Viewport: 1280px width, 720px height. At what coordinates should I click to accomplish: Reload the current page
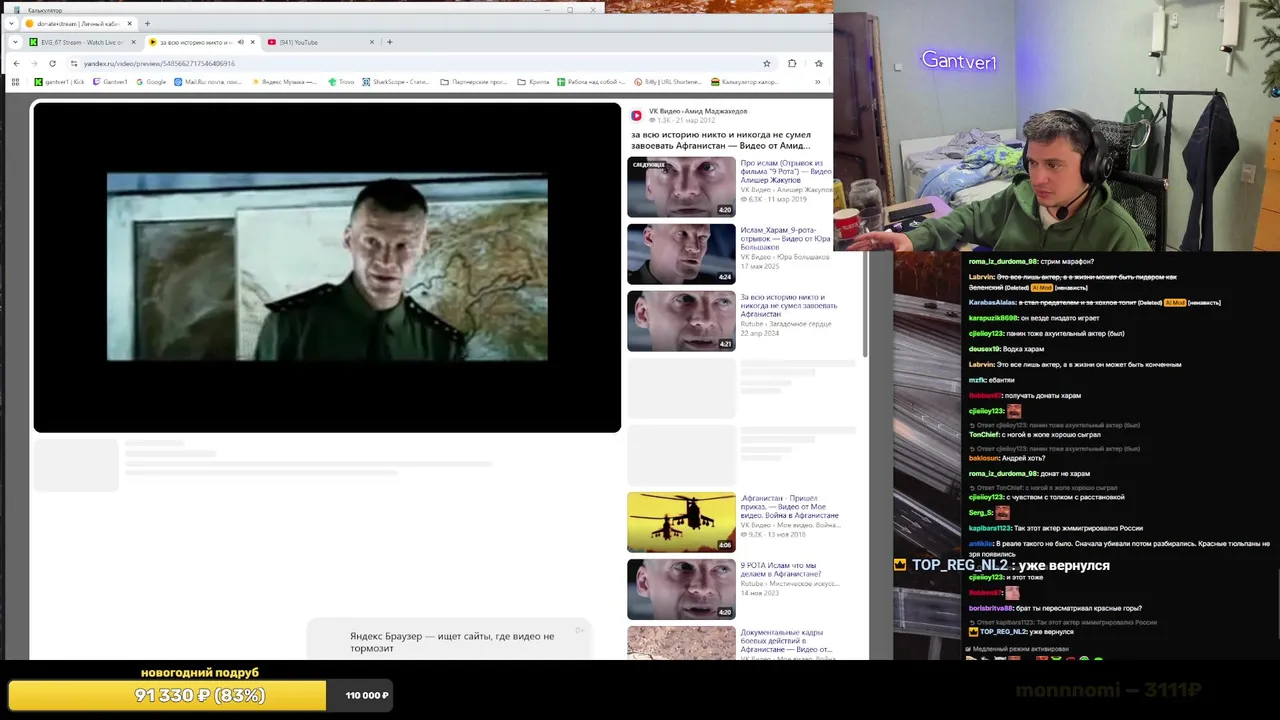tap(52, 63)
